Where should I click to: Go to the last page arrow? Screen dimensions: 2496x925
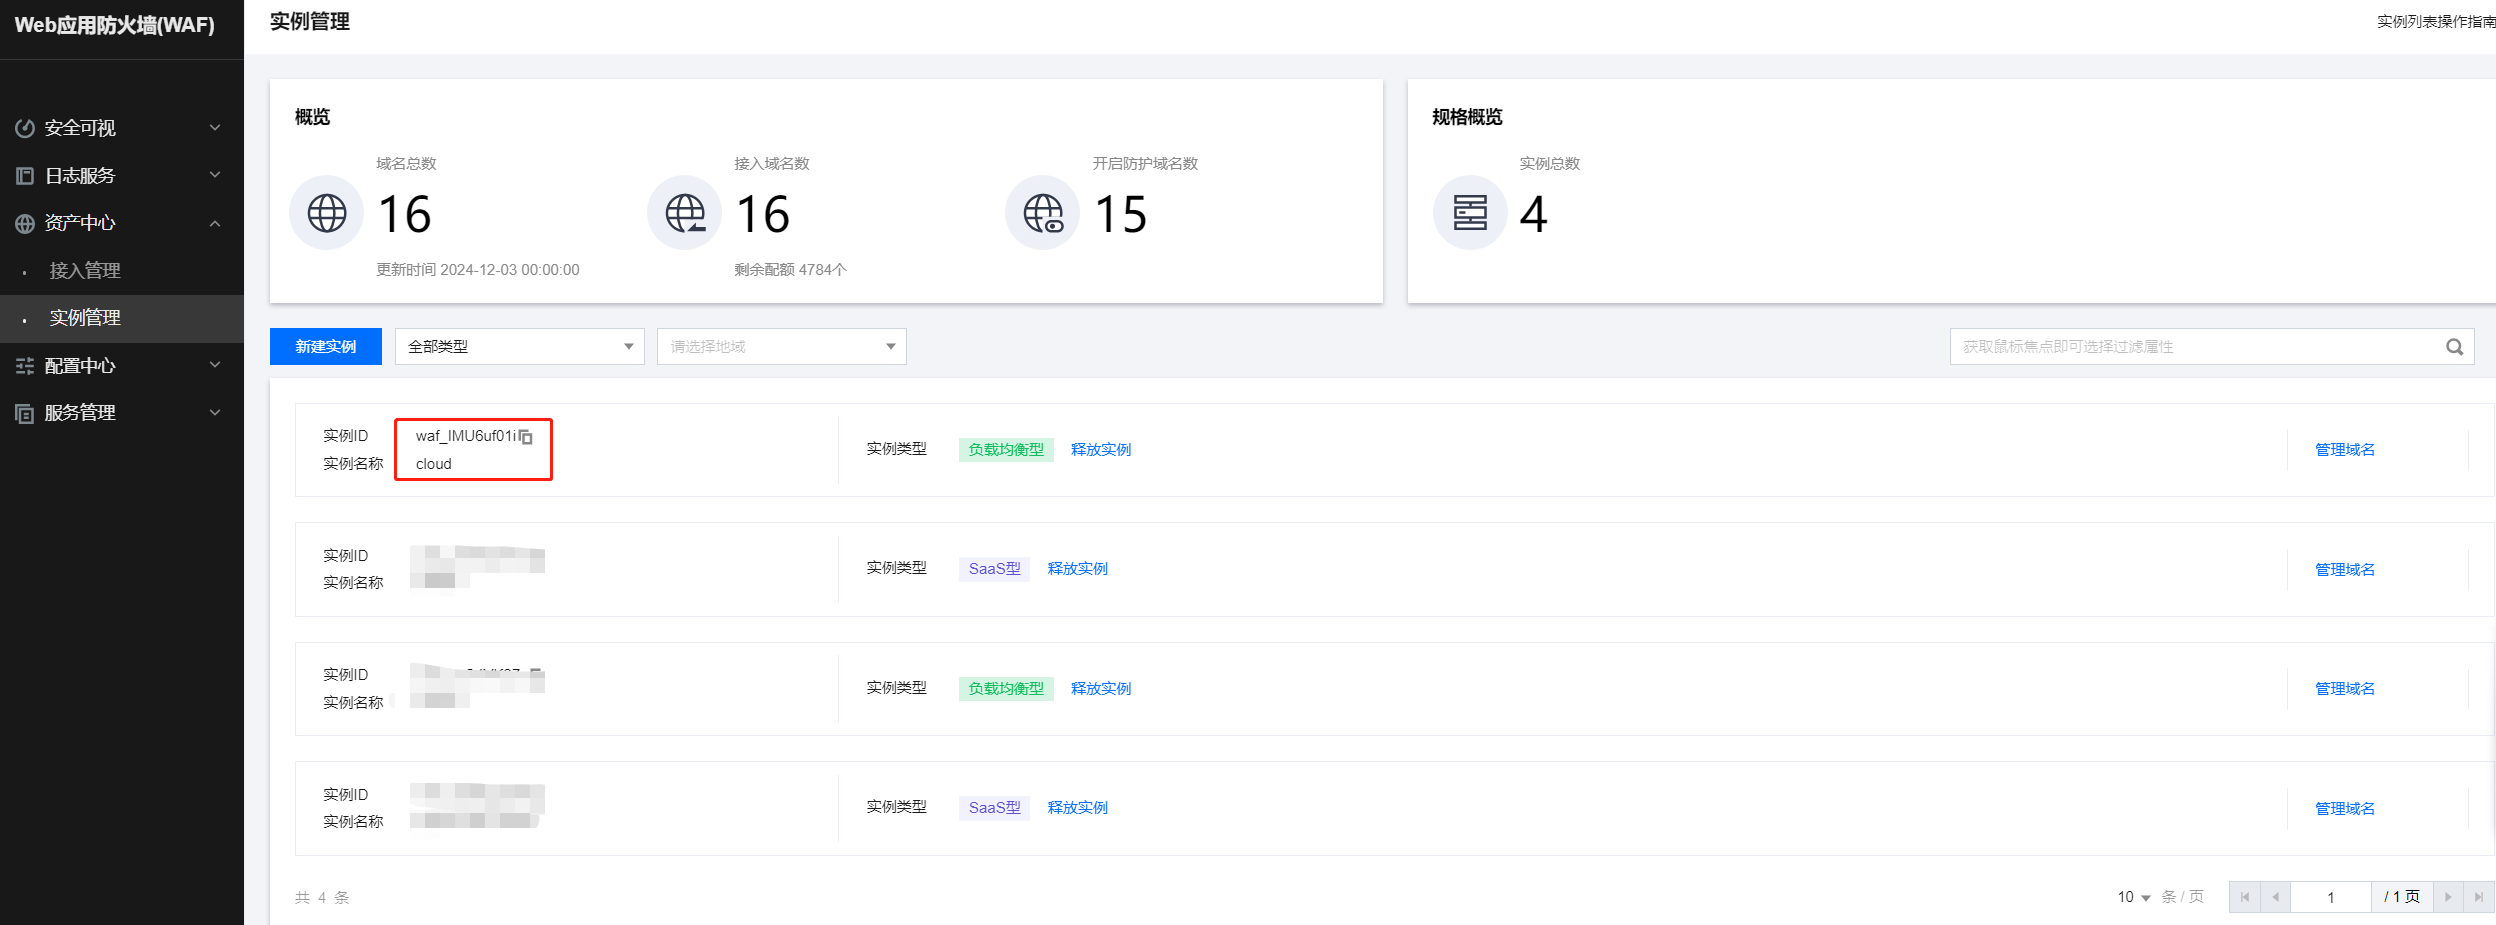point(2478,897)
